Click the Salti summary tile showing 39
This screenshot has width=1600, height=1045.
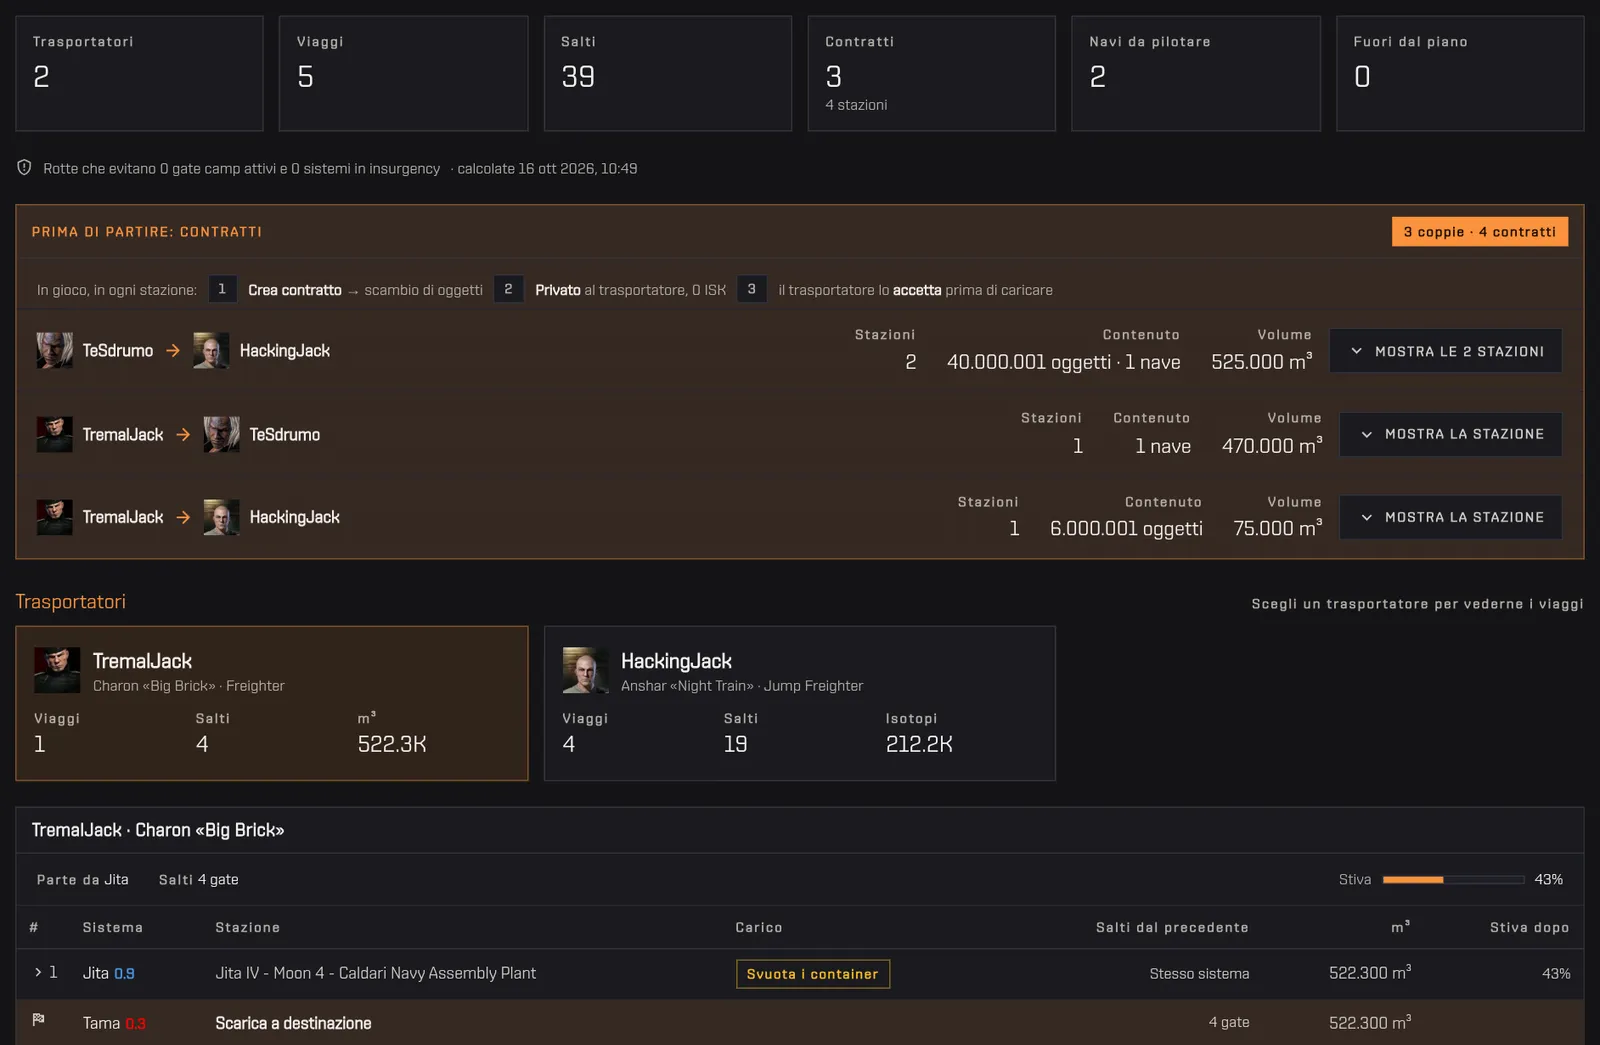tap(668, 73)
